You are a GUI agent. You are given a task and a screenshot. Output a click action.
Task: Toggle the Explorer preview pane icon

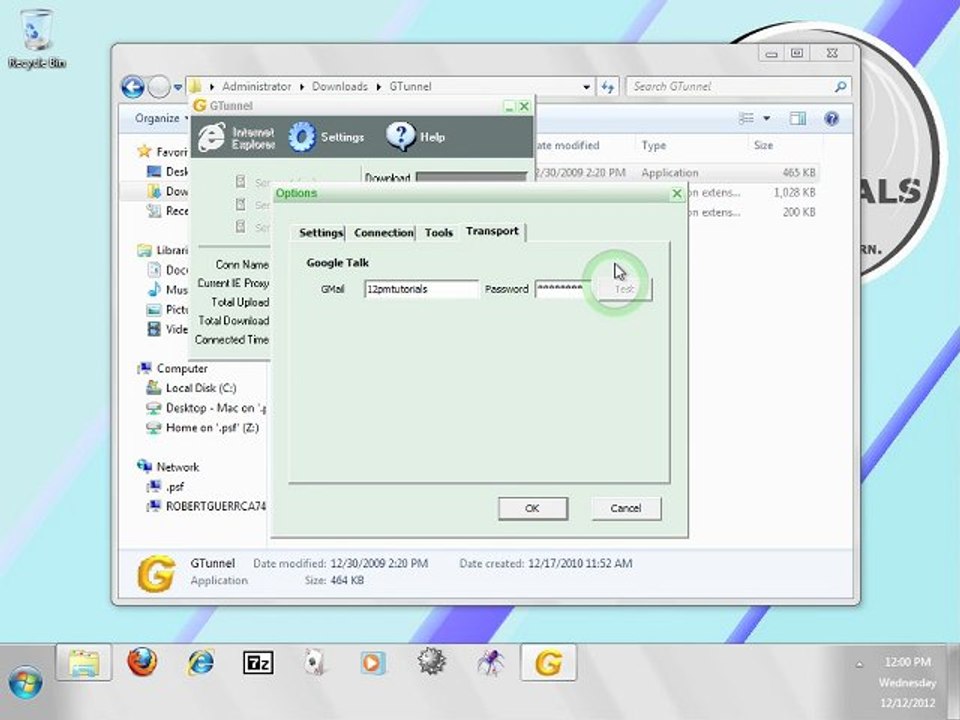797,119
